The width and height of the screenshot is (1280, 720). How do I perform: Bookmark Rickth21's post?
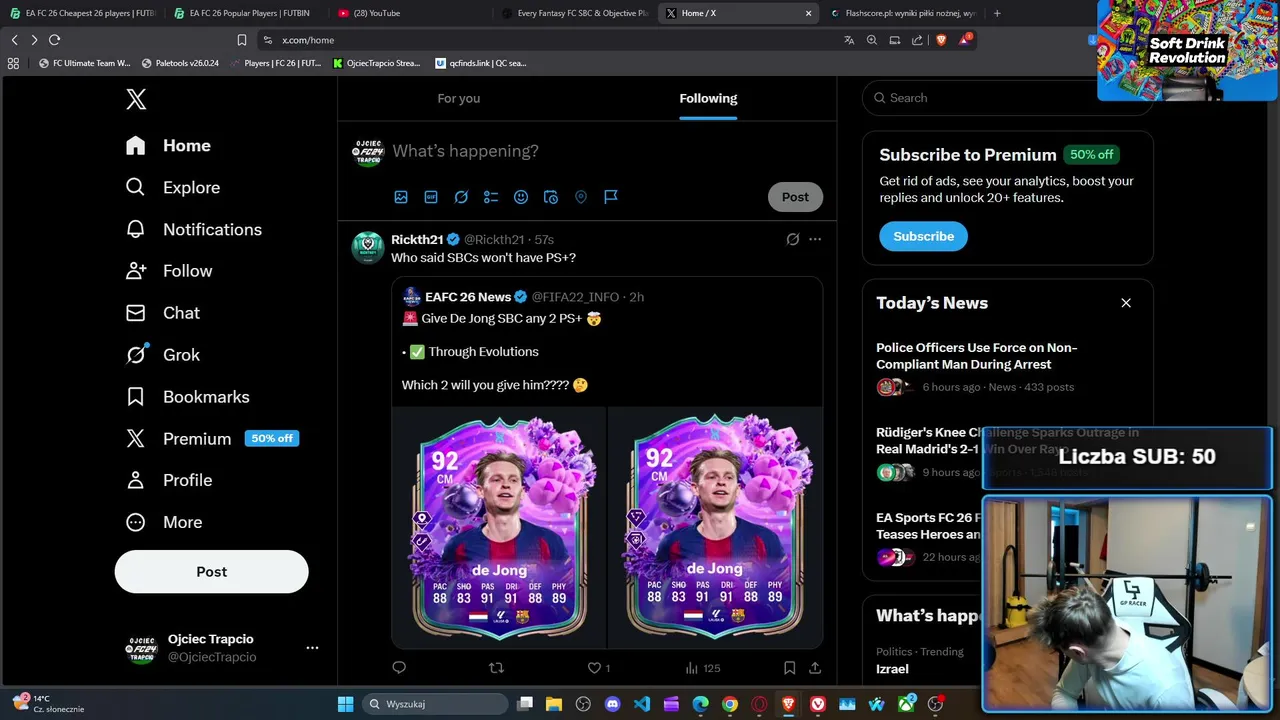789,668
